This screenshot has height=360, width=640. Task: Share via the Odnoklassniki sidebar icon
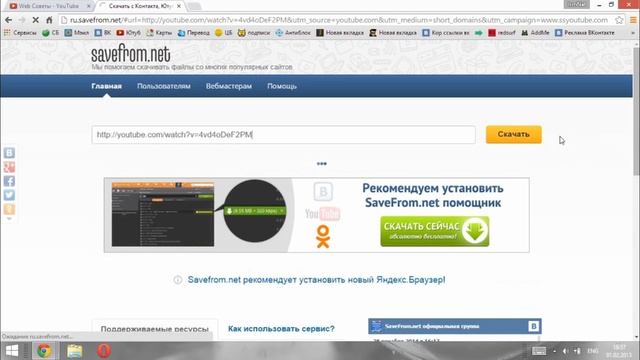point(9,209)
